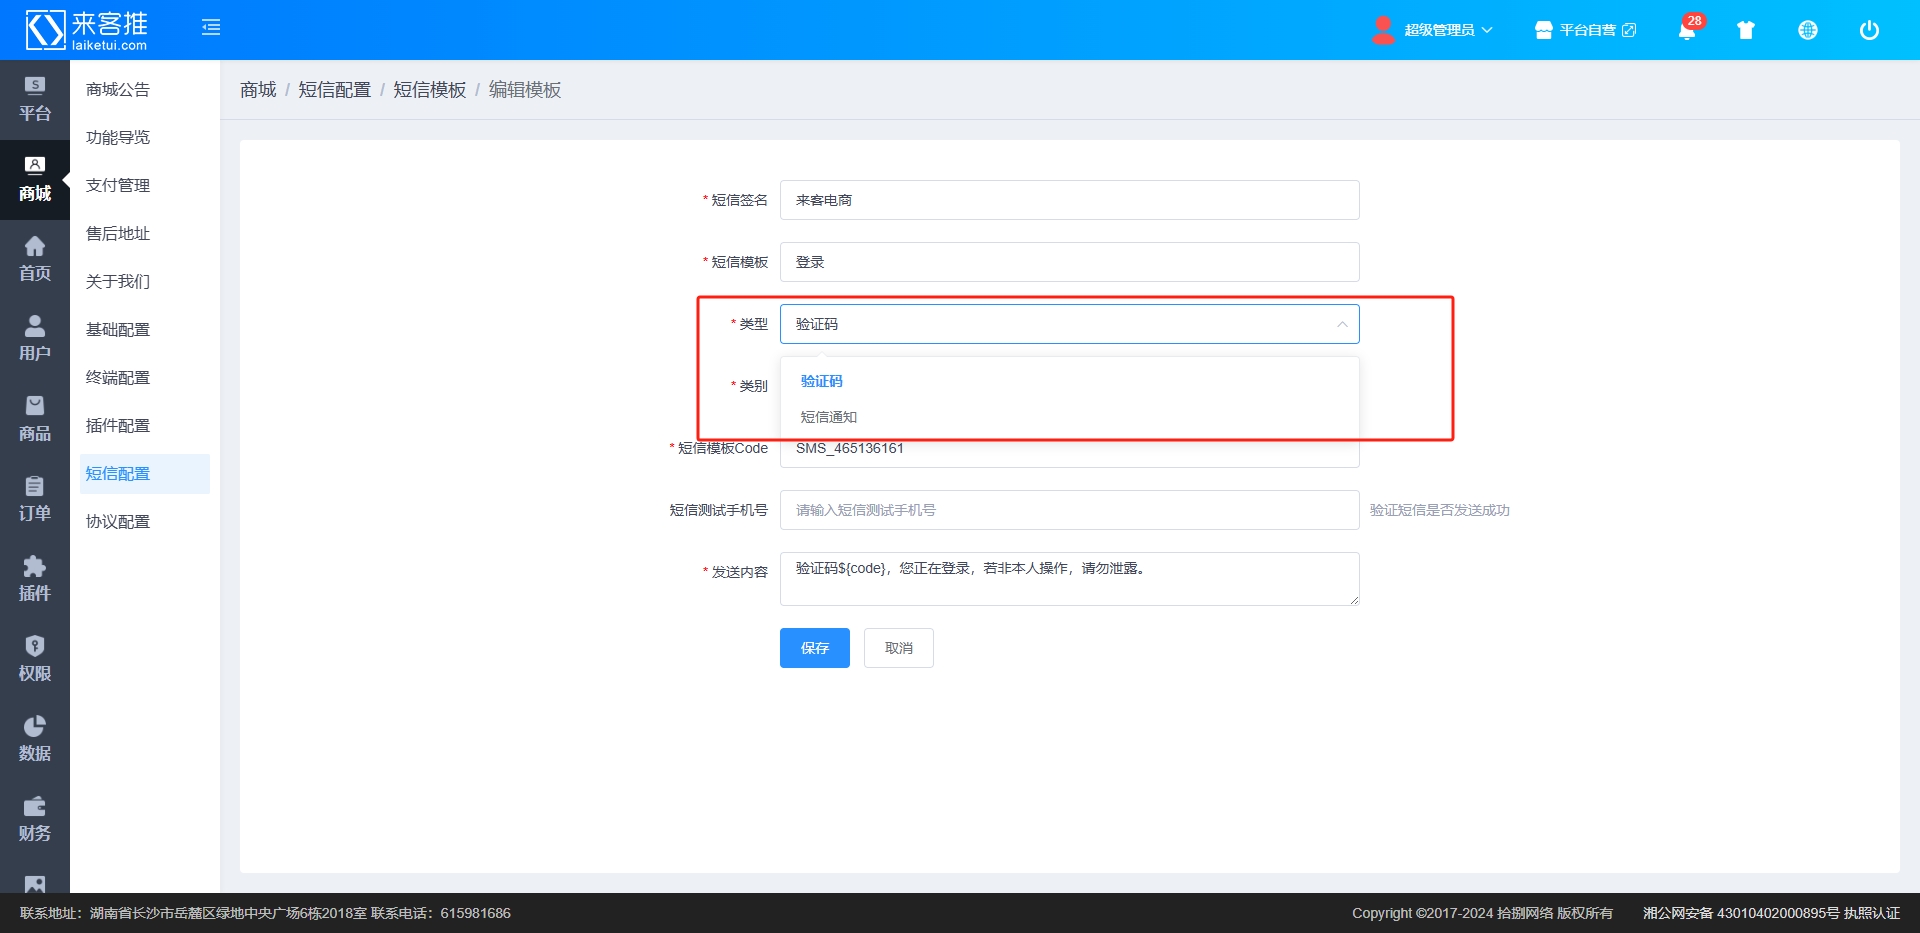Click the power/logout icon
The height and width of the screenshot is (933, 1920).
click(1869, 30)
